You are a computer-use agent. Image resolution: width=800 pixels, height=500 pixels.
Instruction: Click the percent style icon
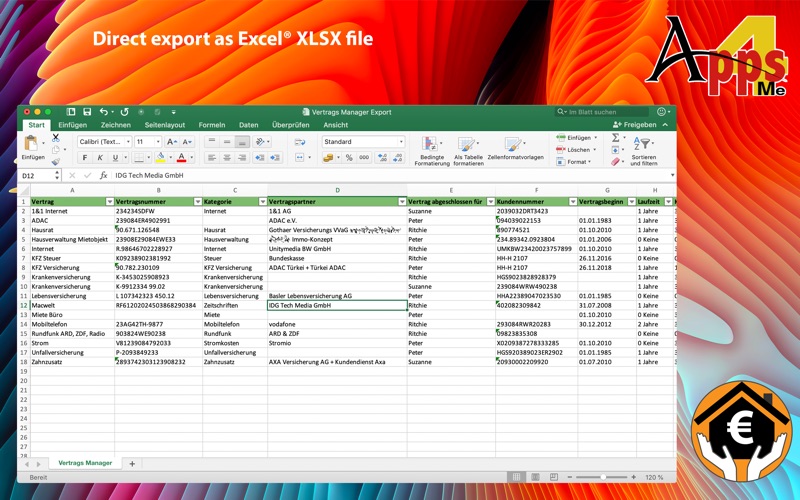349,158
